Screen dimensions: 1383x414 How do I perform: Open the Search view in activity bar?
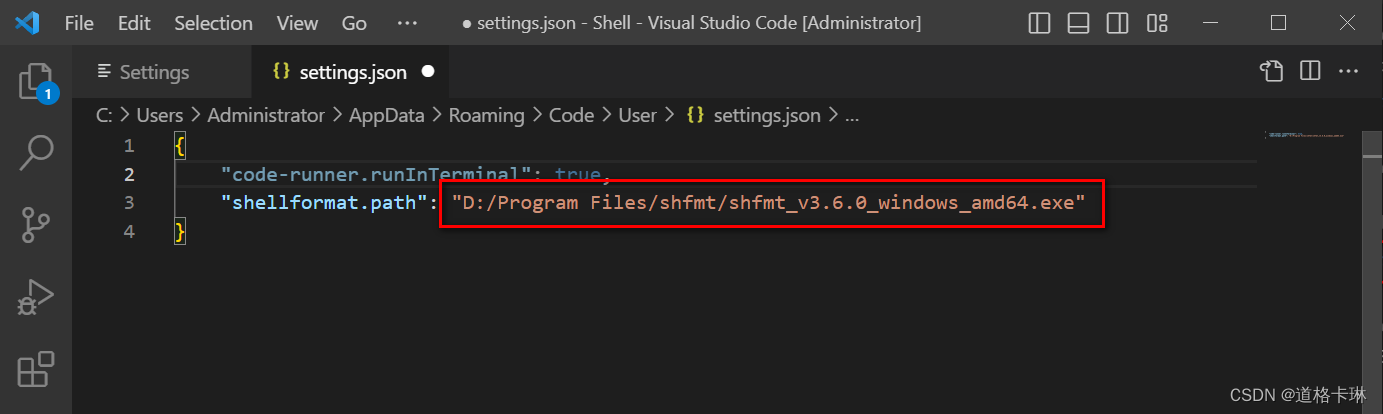click(x=36, y=152)
